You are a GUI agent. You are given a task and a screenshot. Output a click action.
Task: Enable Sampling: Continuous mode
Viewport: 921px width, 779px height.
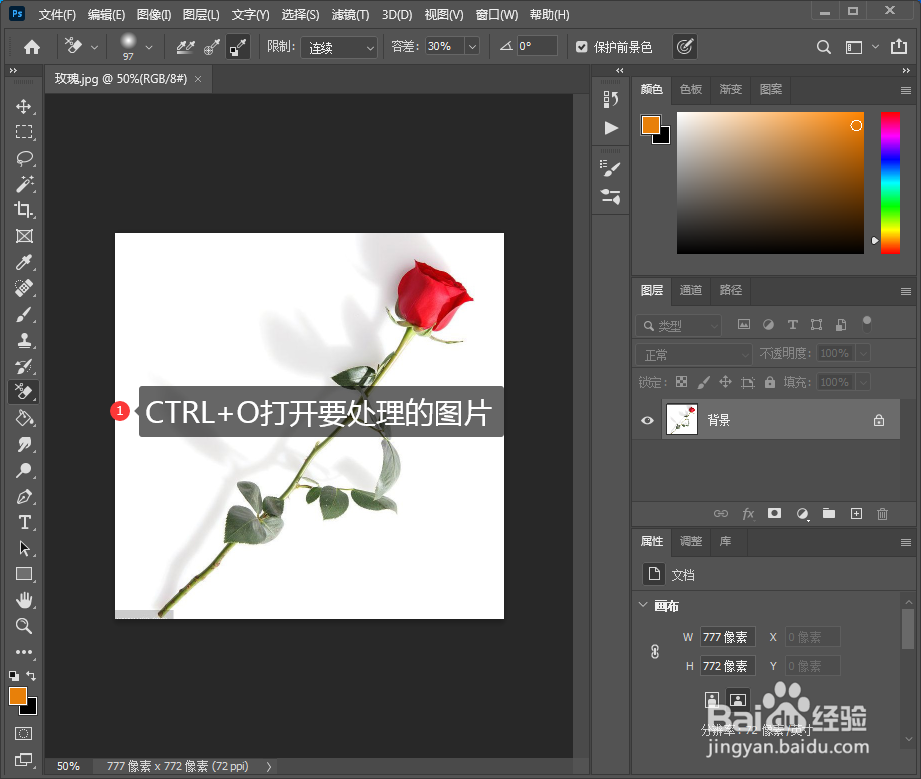coord(186,47)
